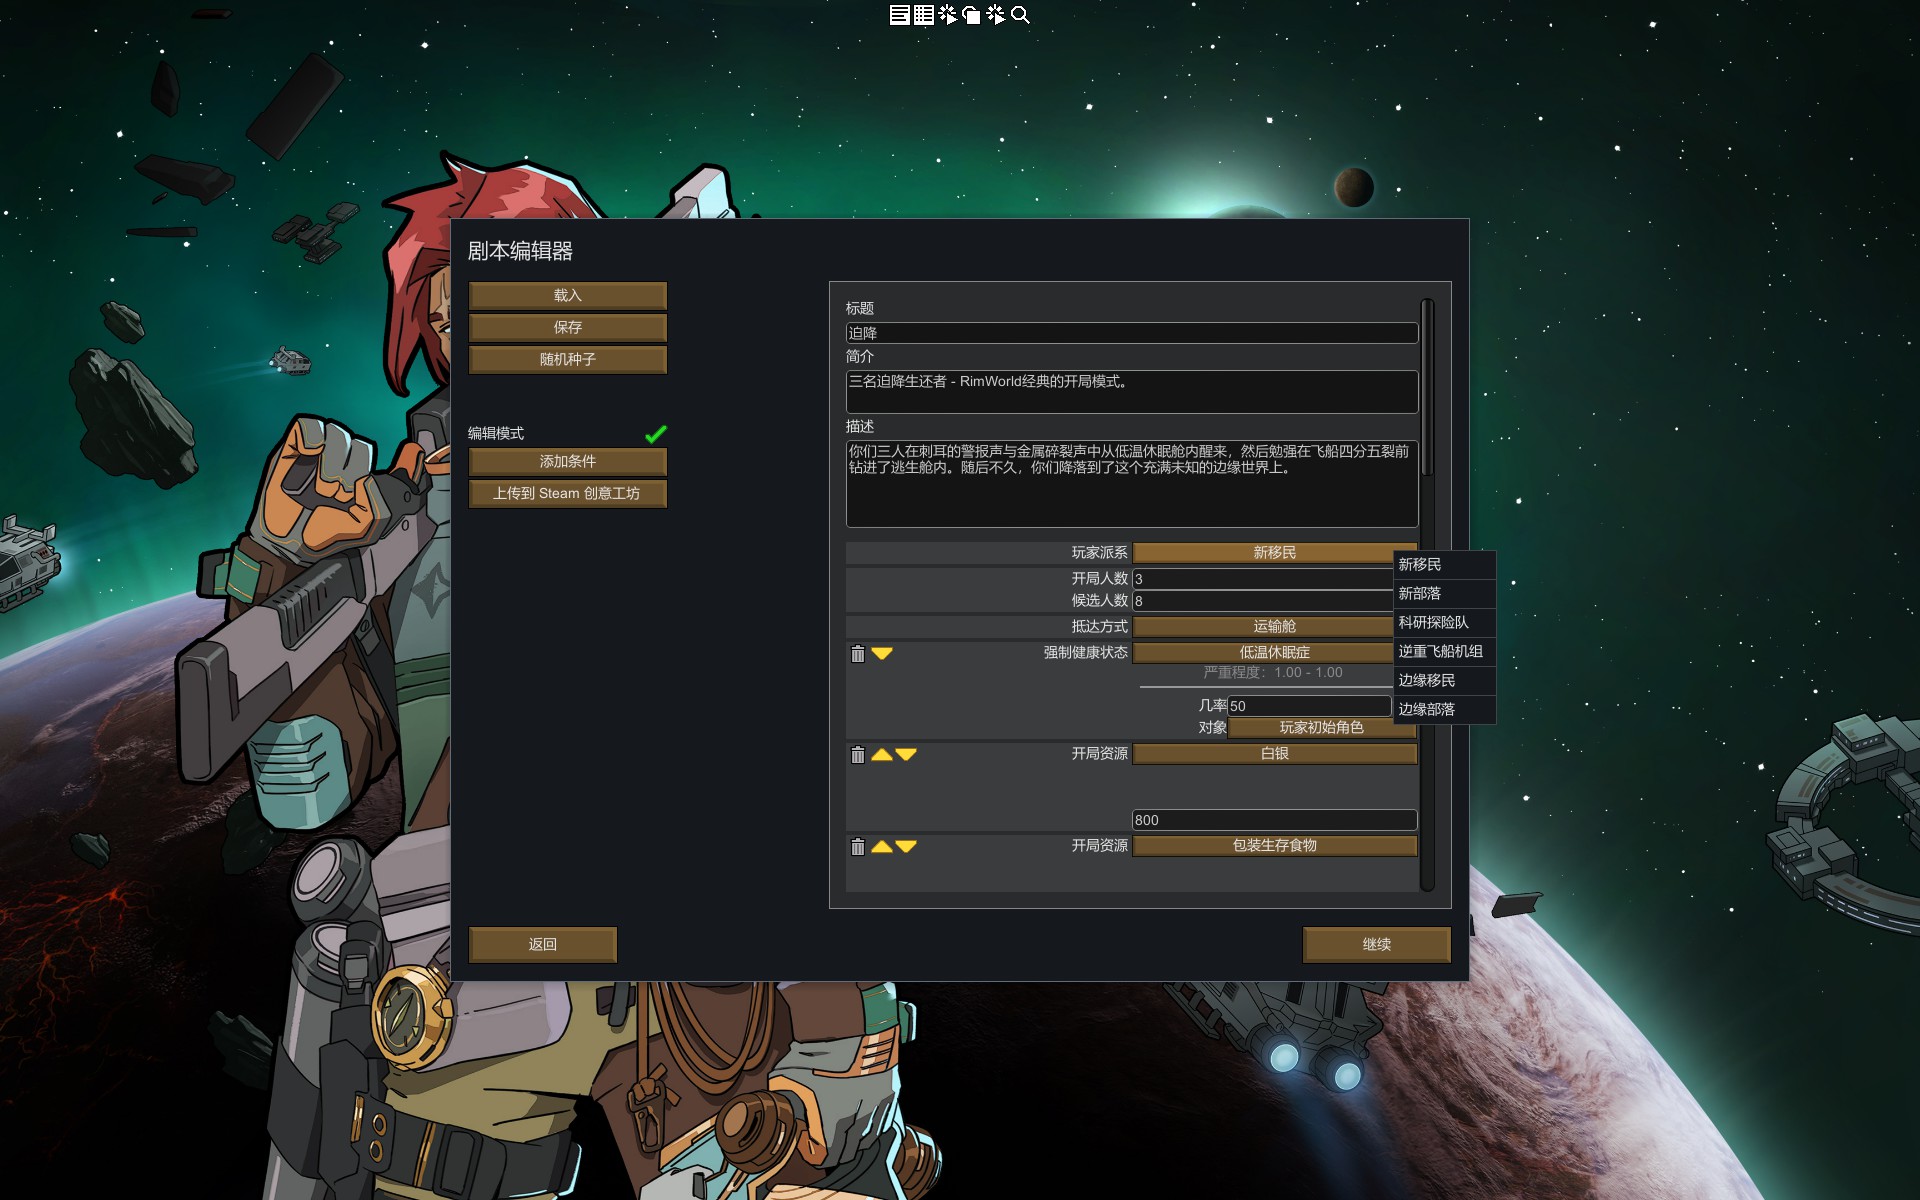Click the silver amount field showing 800
Image resolution: width=1920 pixels, height=1200 pixels.
[1274, 820]
